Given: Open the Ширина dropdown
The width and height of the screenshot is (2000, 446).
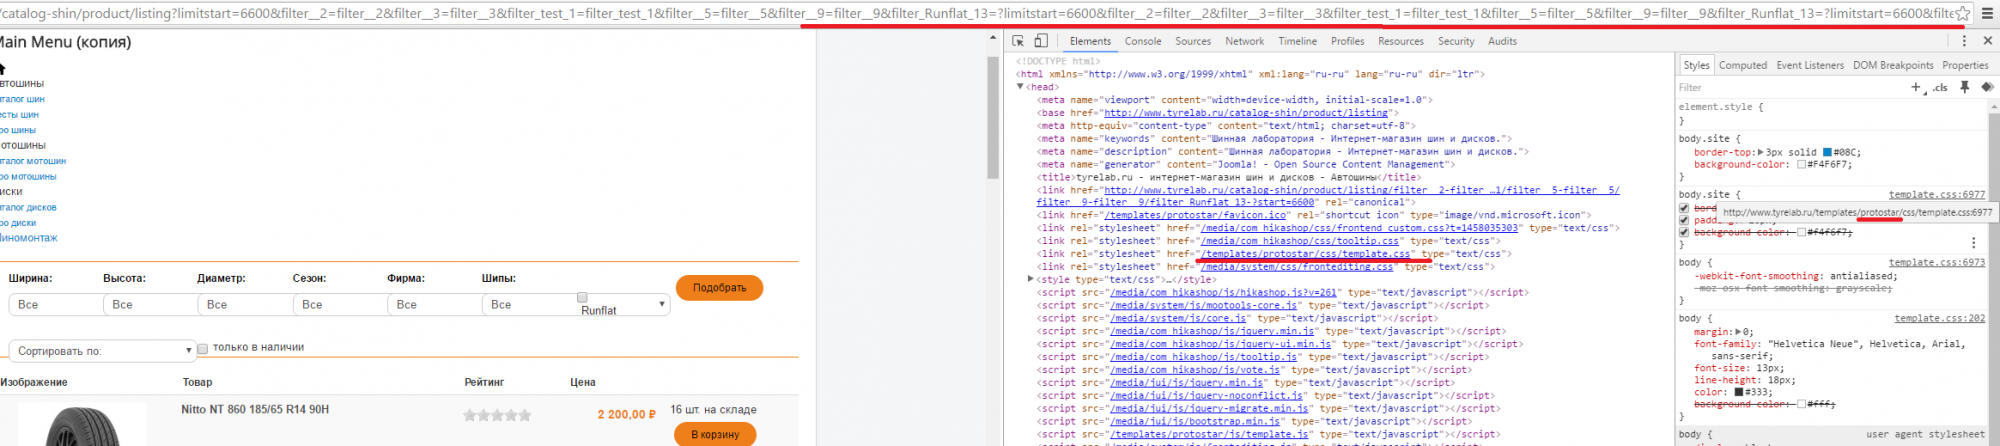Looking at the screenshot, I should (x=57, y=305).
